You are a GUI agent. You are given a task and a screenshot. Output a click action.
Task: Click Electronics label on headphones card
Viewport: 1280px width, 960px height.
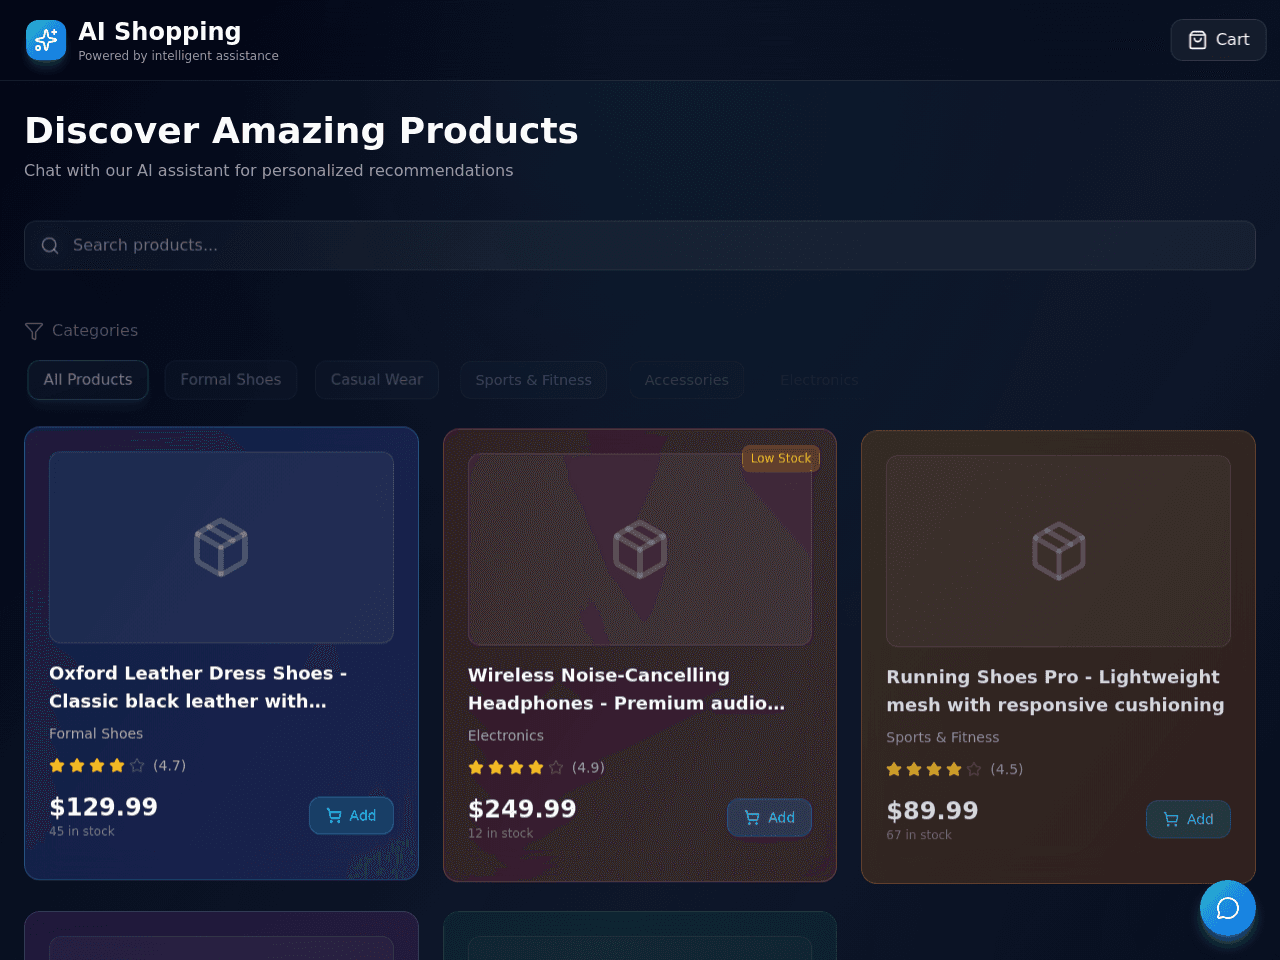[506, 736]
